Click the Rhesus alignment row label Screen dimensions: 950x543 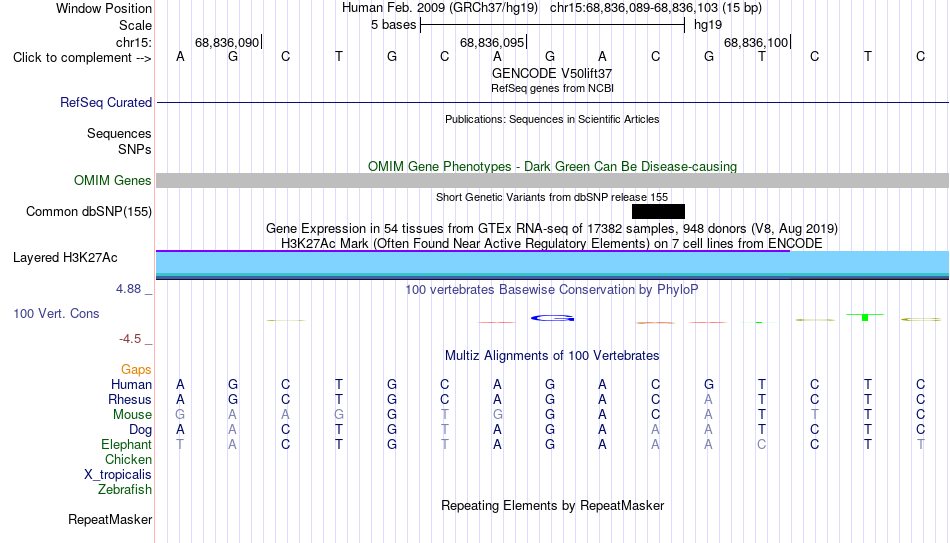(x=130, y=399)
